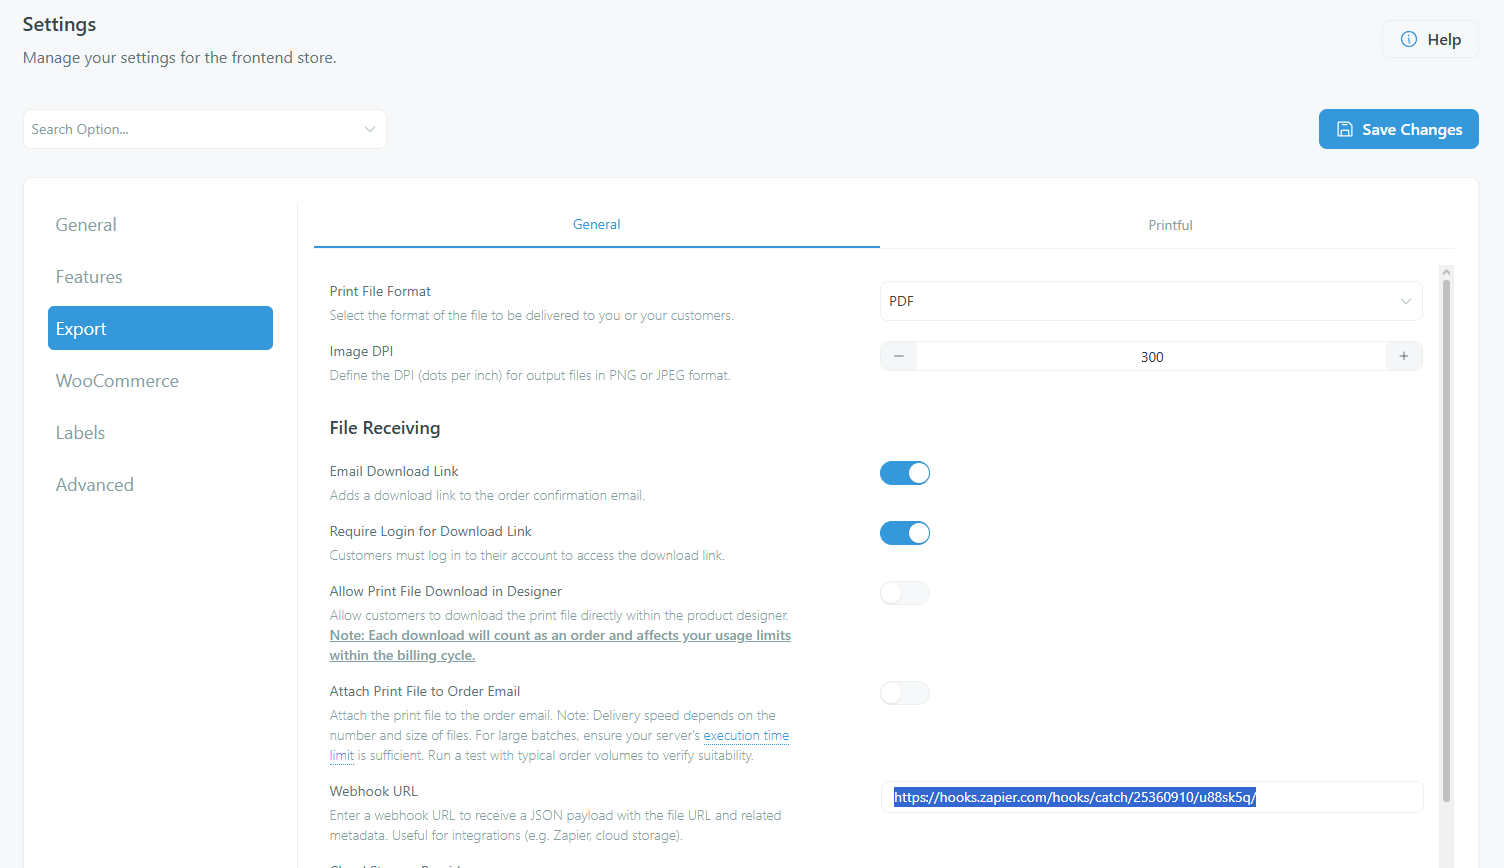The image size is (1504, 868).
Task: Click the Save Changes button label
Action: tap(1412, 129)
